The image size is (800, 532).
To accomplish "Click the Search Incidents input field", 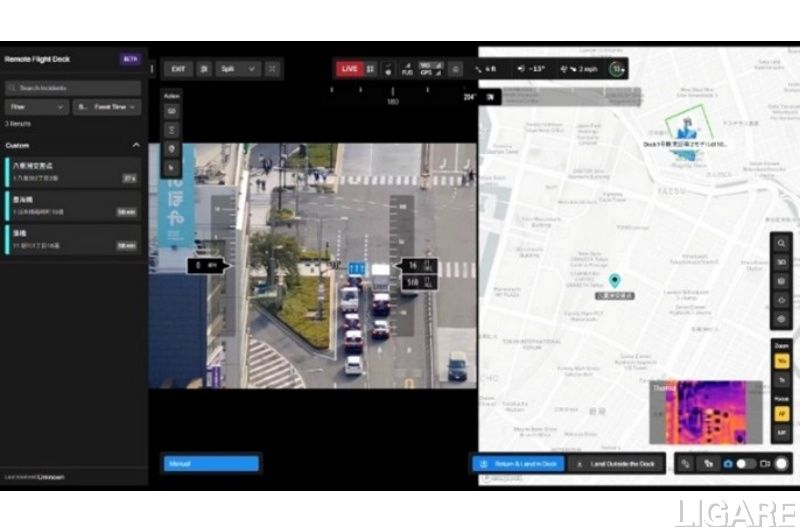I will coord(73,88).
